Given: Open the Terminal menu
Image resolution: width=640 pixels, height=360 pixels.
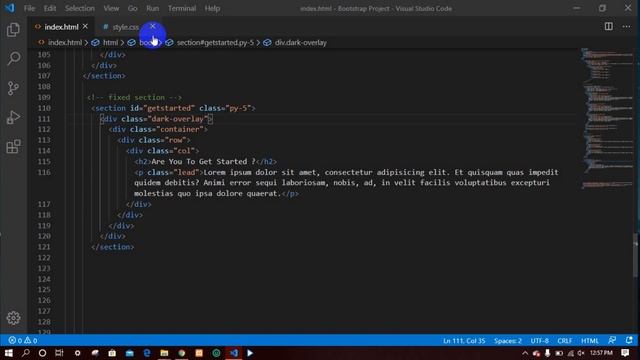Looking at the screenshot, I should click(x=182, y=8).
